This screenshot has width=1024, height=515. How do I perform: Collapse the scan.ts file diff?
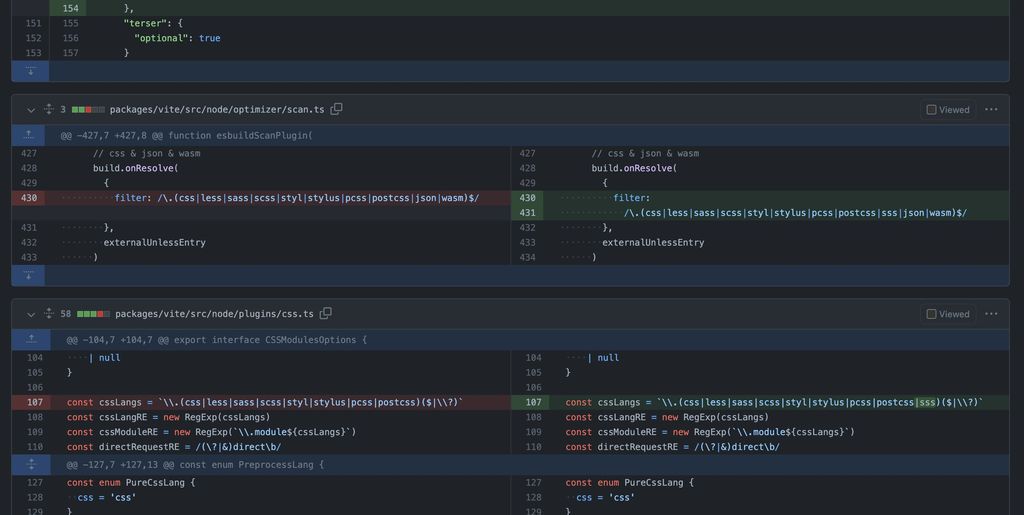(x=31, y=110)
